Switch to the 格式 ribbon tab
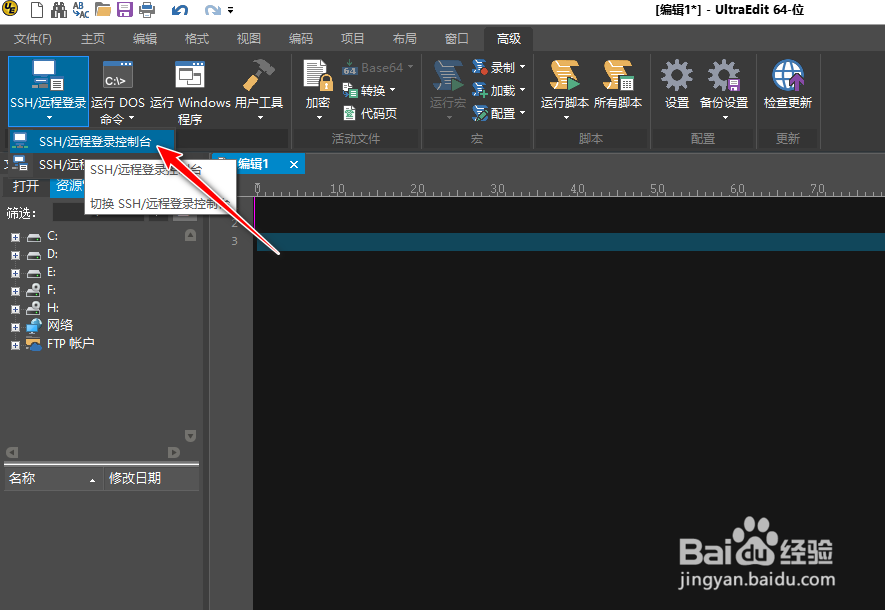Screen dimensions: 885x610 click(x=197, y=38)
